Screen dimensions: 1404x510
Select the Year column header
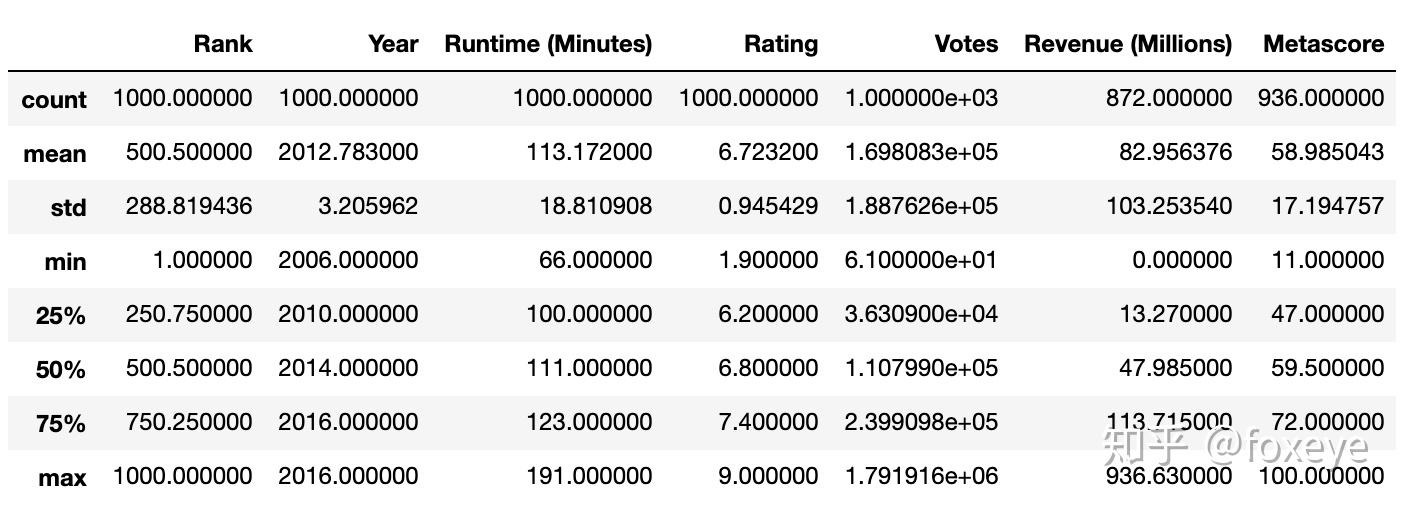(x=393, y=44)
